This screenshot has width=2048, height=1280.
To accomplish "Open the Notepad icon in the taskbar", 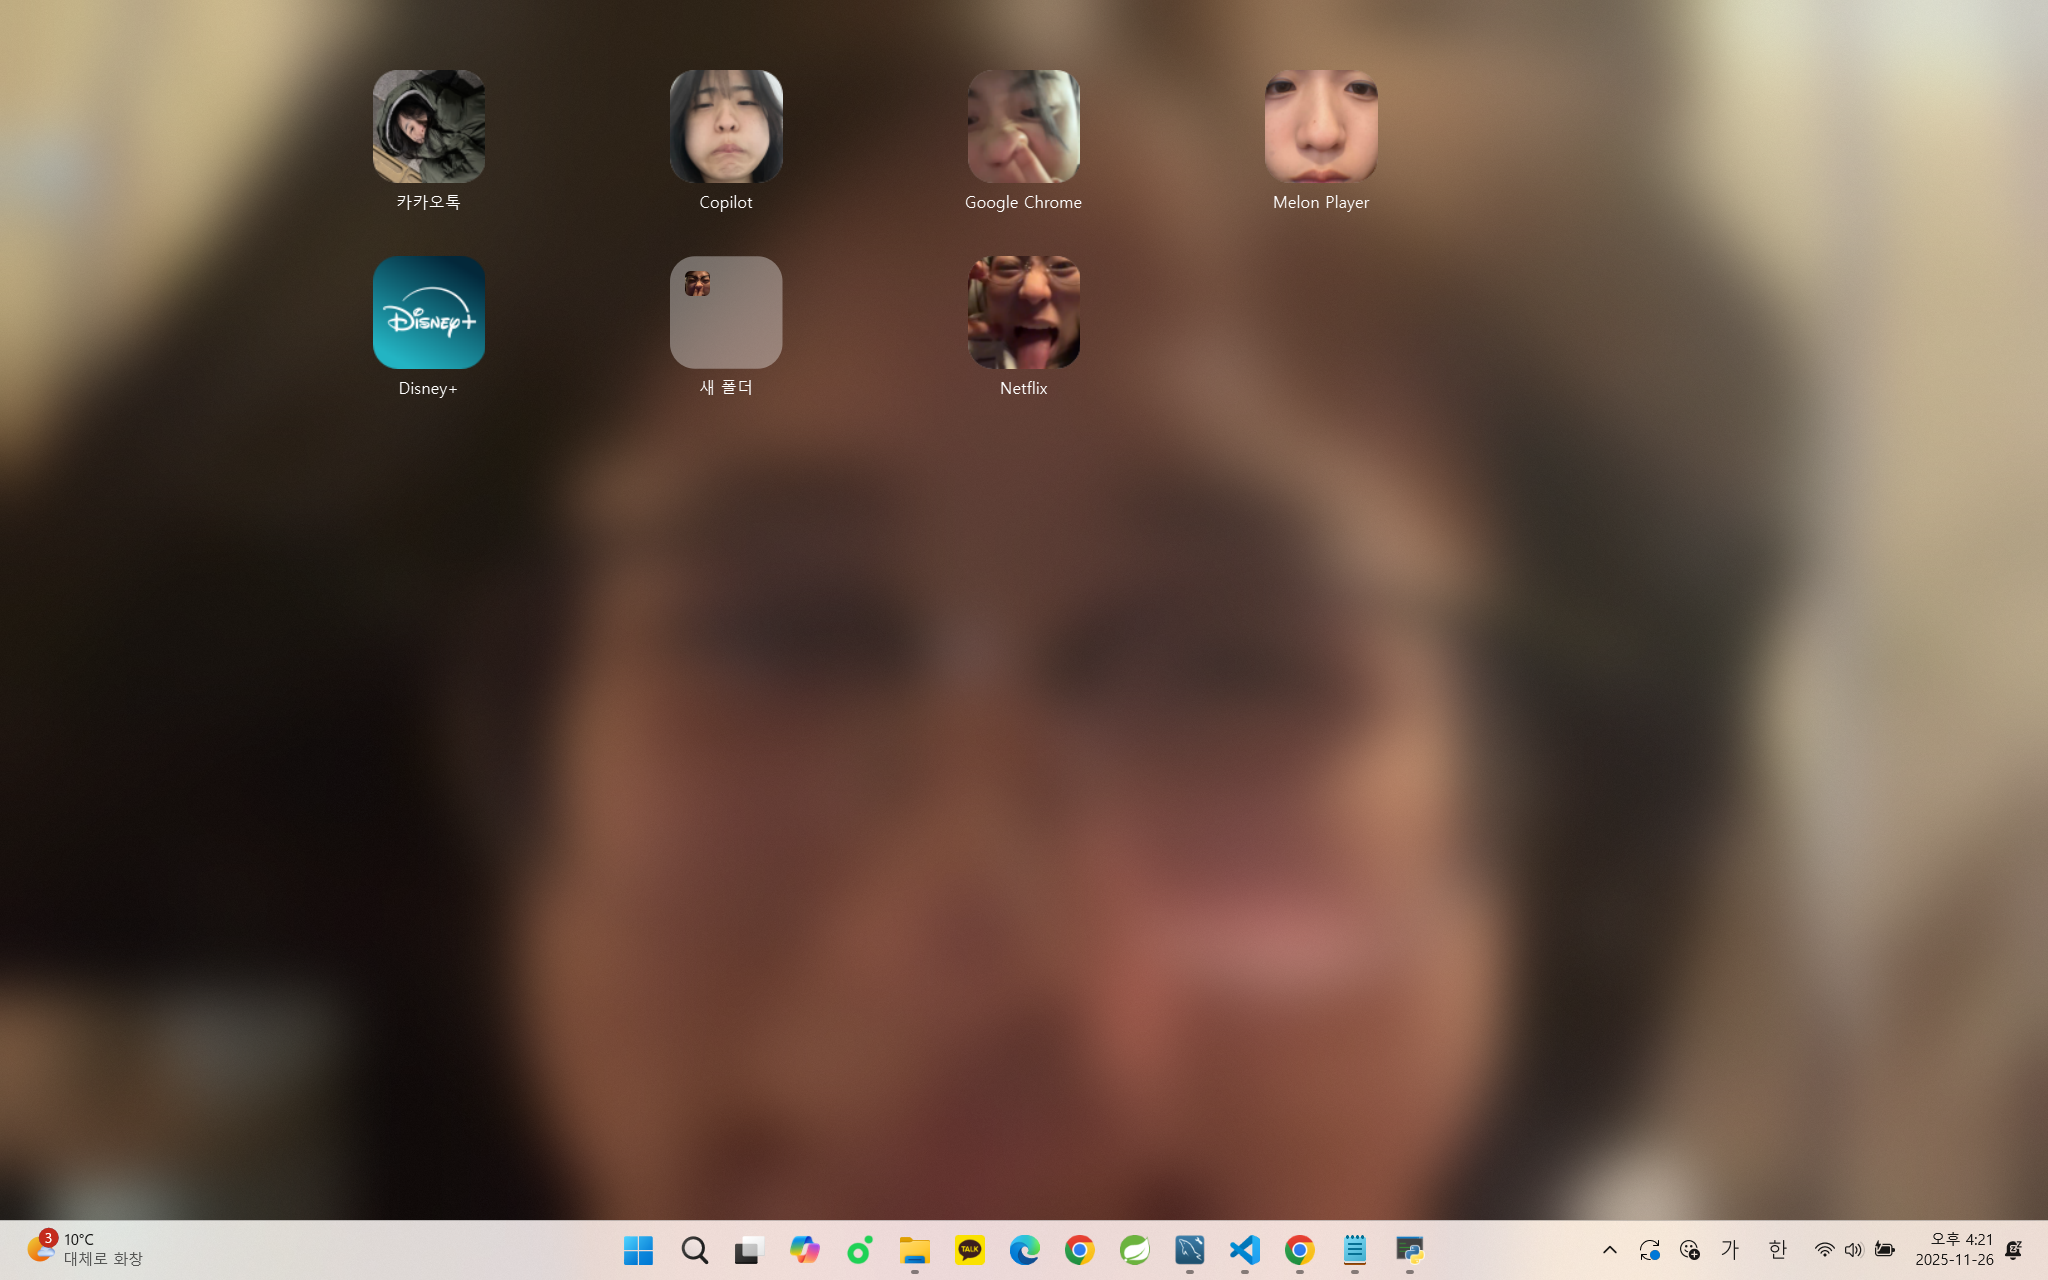I will [1354, 1250].
